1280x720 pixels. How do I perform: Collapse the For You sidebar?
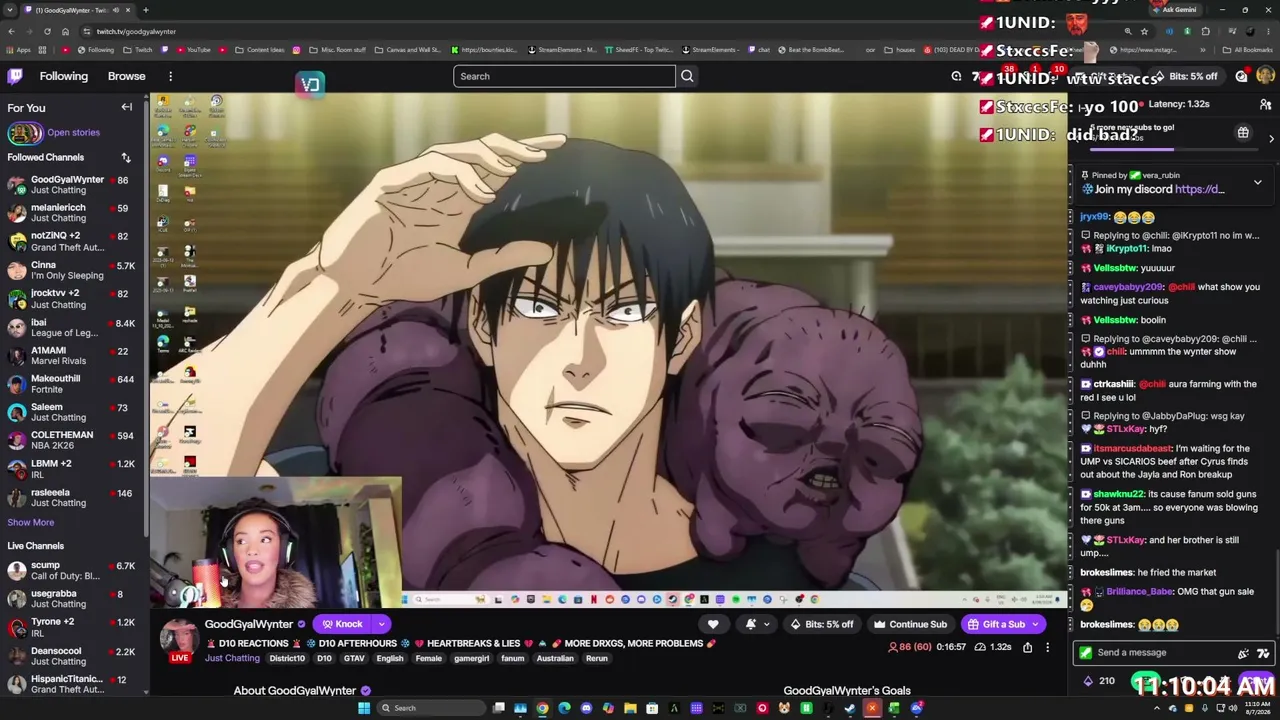pyautogui.click(x=127, y=107)
